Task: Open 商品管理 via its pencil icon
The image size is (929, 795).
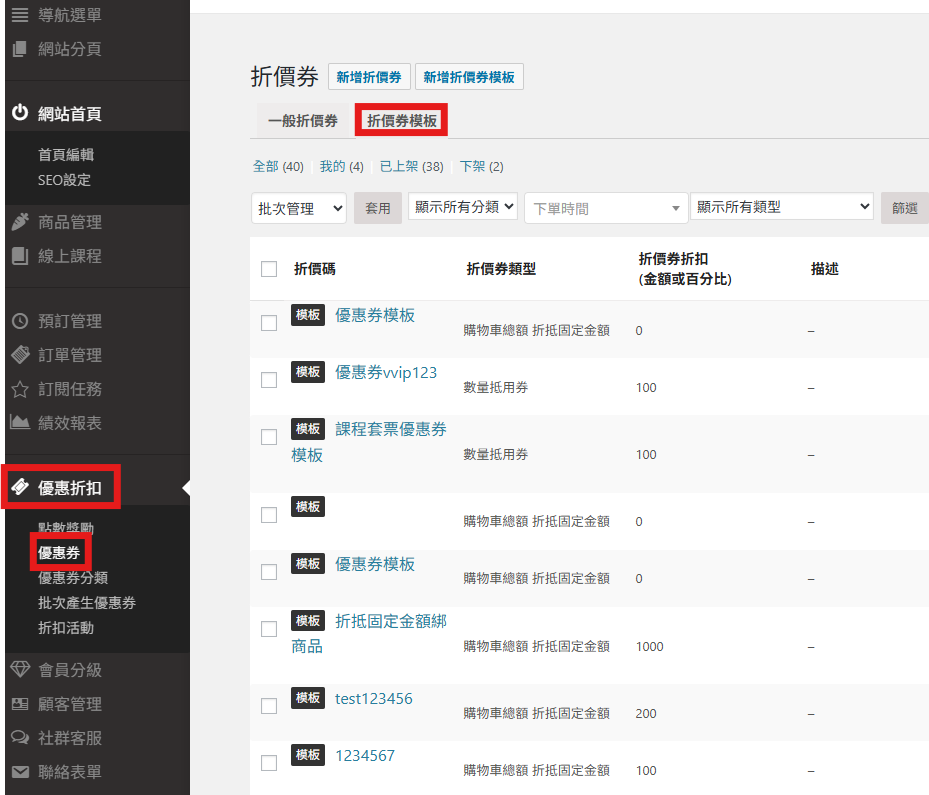Action: tap(20, 222)
